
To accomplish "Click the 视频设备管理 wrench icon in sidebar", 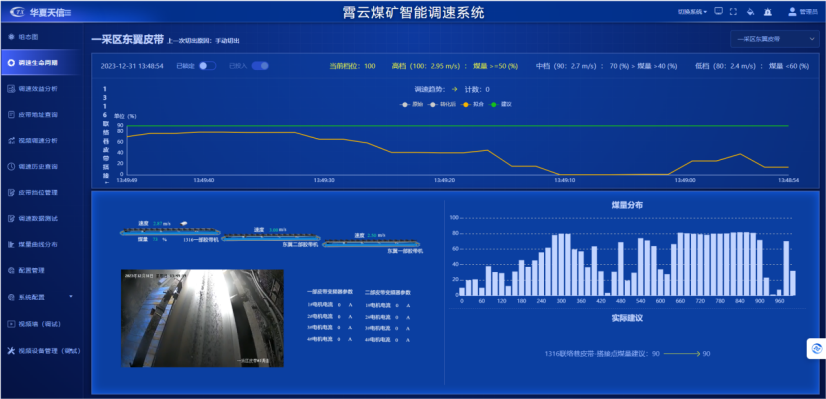I will 11,351.
